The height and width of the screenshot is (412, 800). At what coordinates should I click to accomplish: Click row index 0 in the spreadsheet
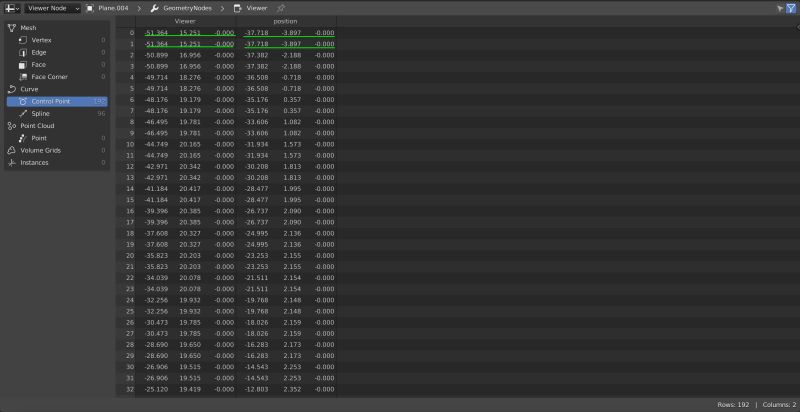[x=132, y=33]
